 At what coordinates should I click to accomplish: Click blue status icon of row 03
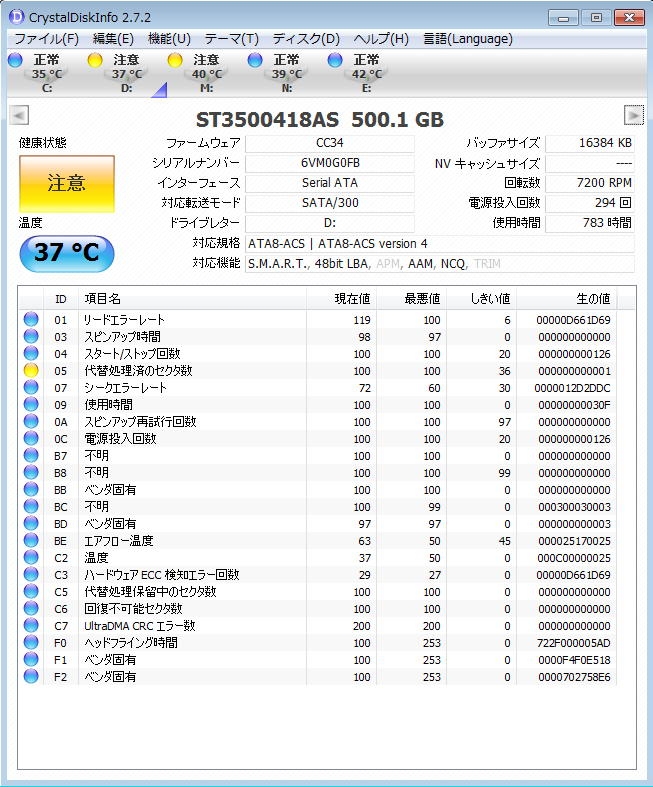[x=31, y=336]
